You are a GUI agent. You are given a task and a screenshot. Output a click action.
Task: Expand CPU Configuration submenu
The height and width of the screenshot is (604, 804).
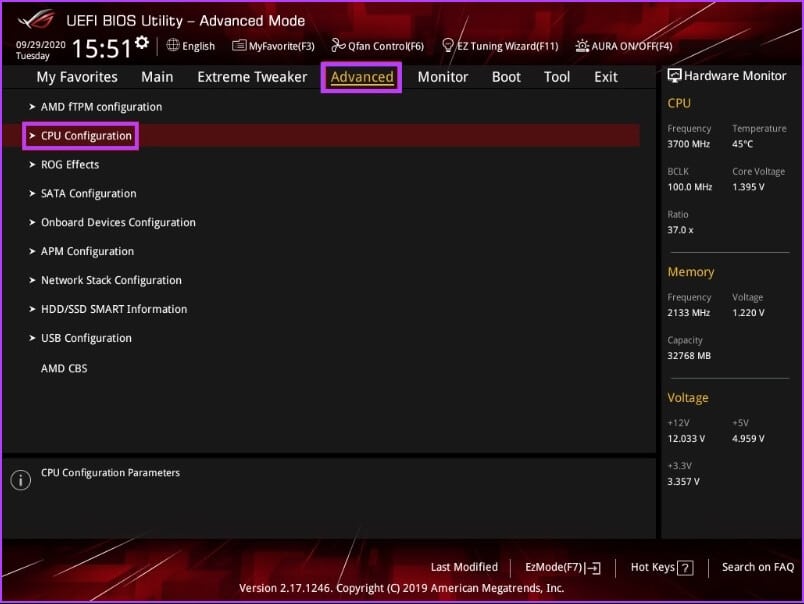tap(85, 136)
